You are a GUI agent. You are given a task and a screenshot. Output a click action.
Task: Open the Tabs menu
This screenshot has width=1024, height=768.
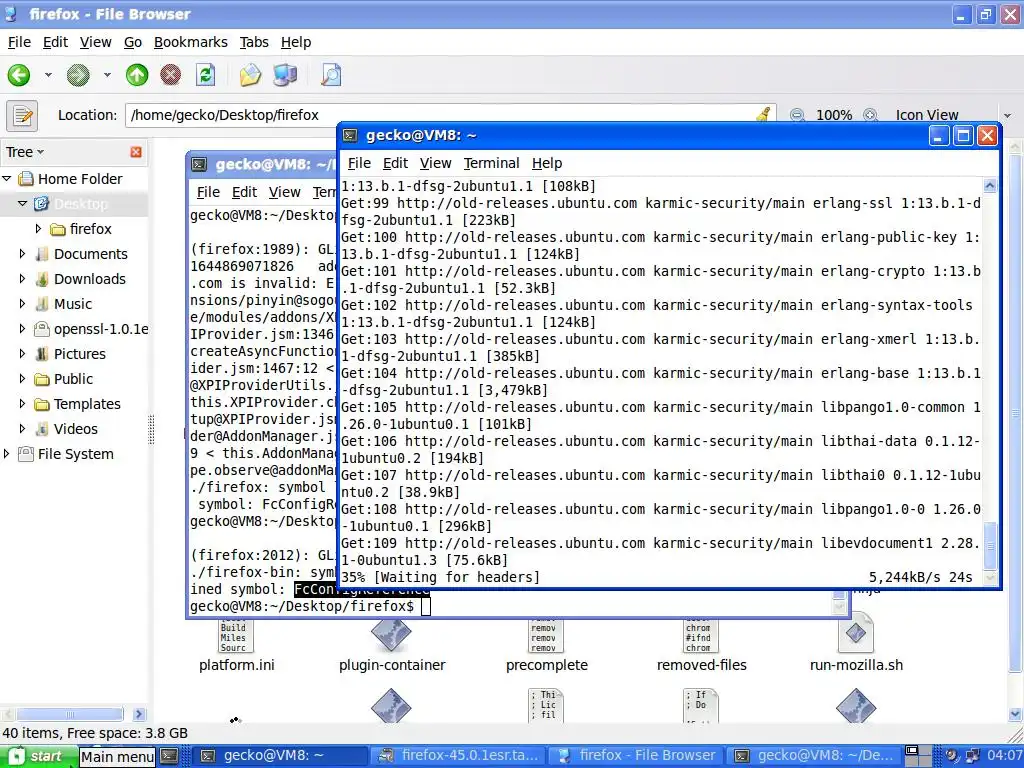click(254, 42)
